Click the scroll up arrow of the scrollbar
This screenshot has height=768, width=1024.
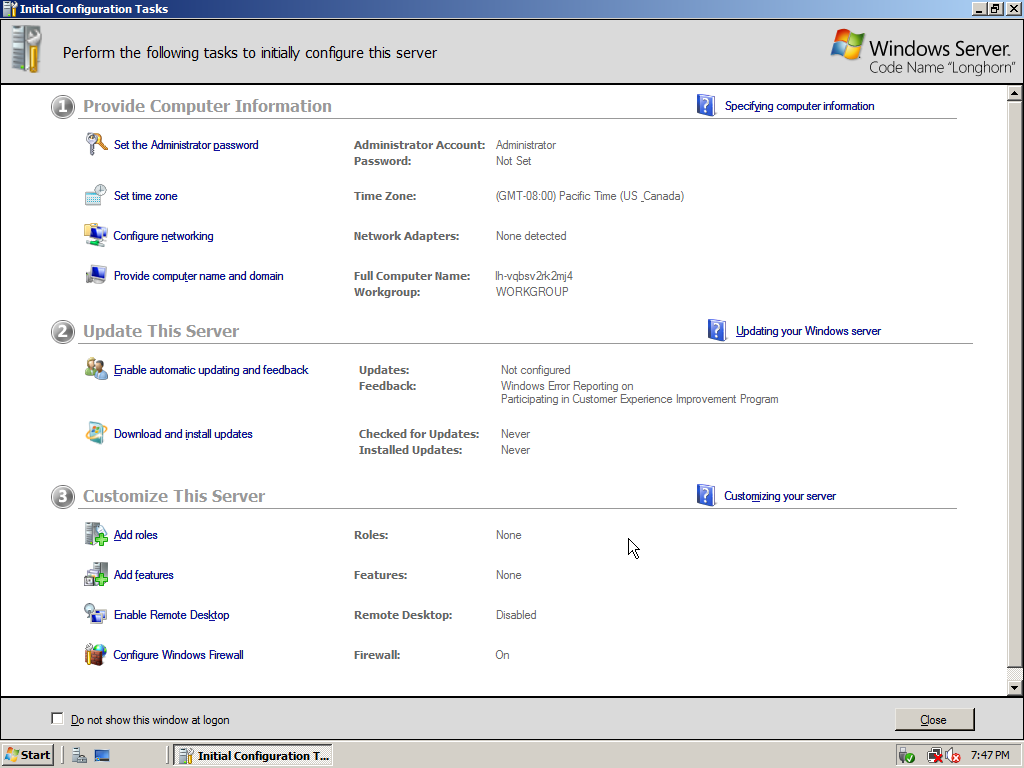(1014, 94)
